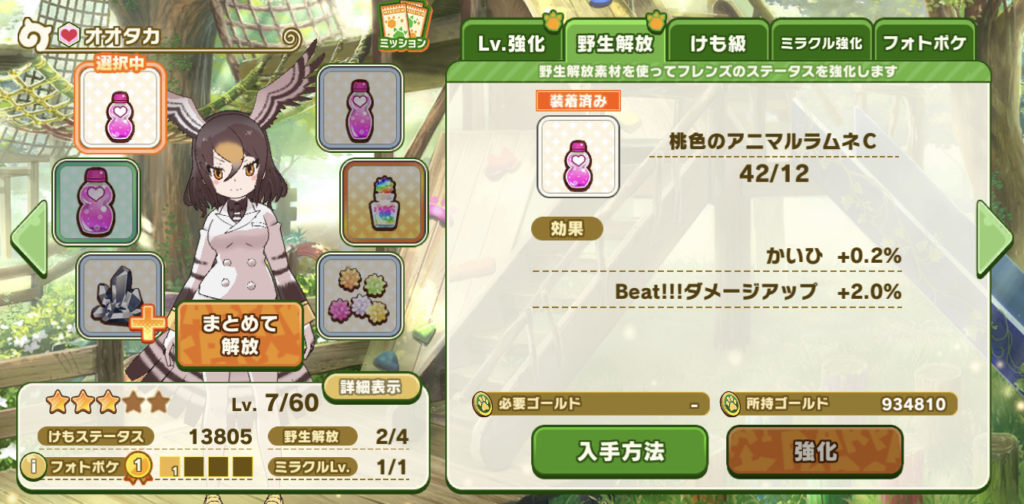Select the dark crystal material slot
The image size is (1024, 504).
120,296
